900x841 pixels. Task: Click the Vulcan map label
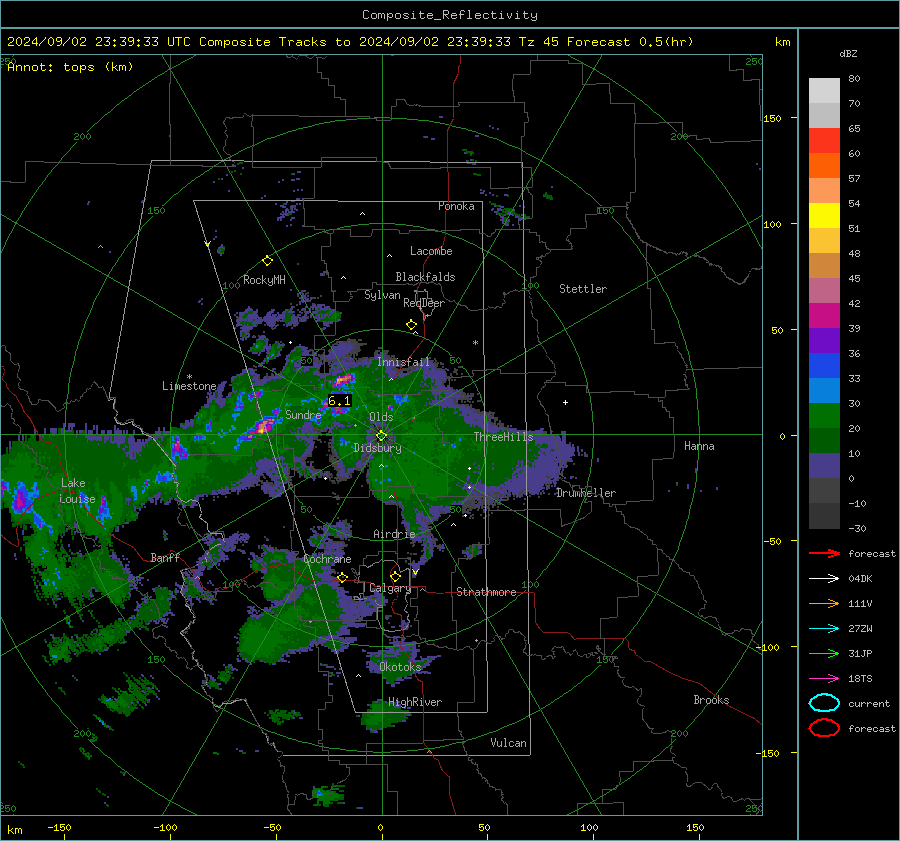click(509, 743)
